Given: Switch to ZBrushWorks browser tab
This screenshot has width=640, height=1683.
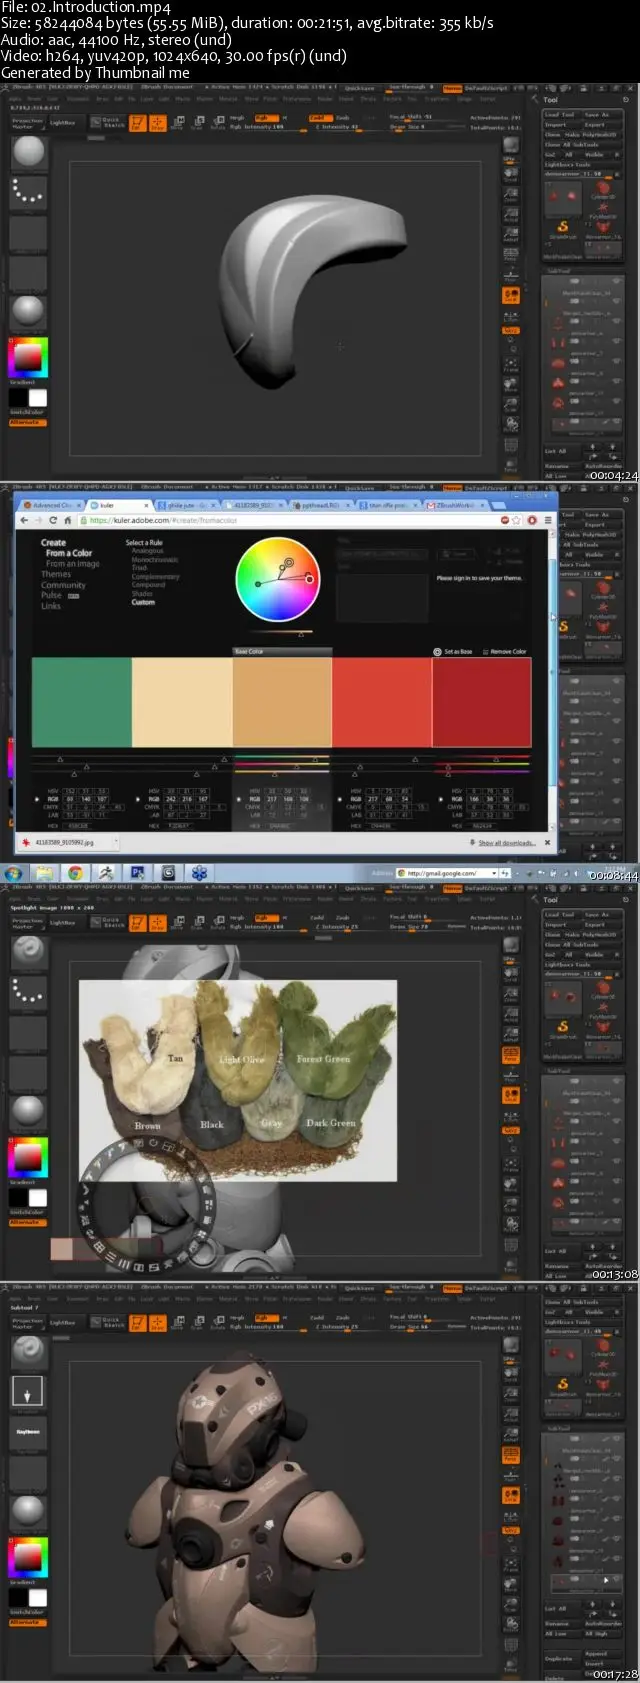Looking at the screenshot, I should 457,505.
